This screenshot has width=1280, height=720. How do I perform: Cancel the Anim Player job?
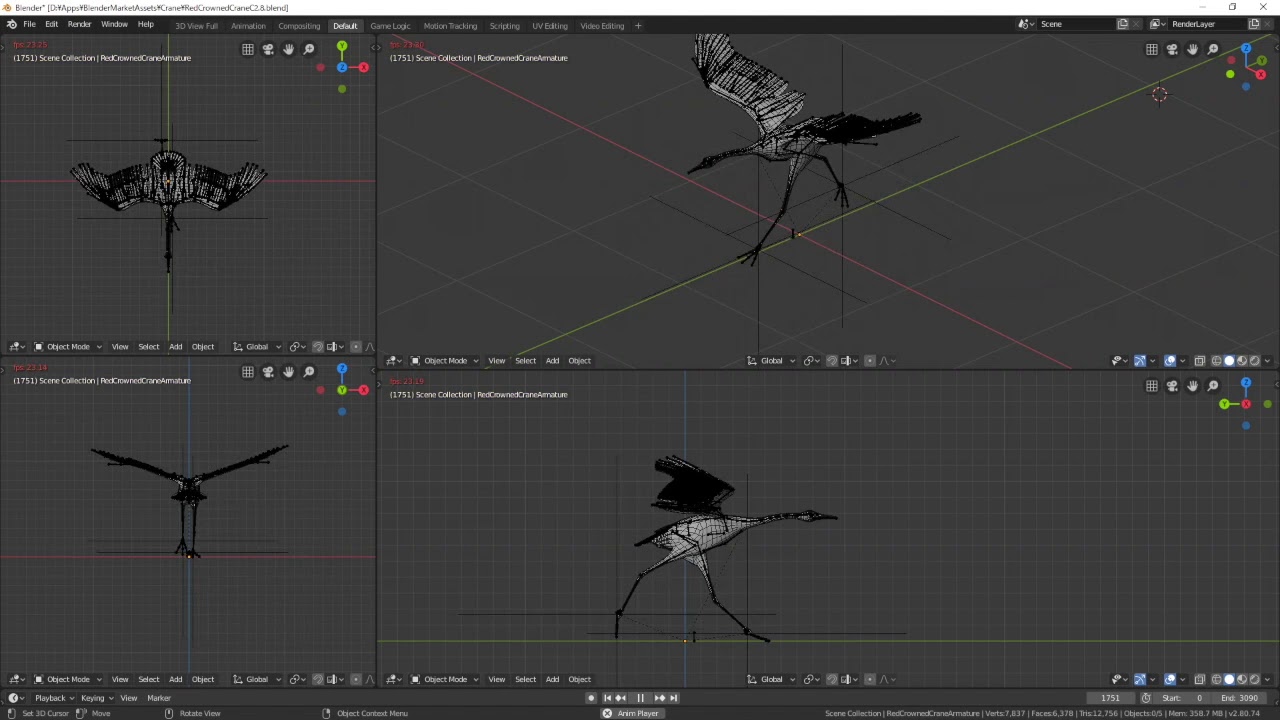pos(607,714)
